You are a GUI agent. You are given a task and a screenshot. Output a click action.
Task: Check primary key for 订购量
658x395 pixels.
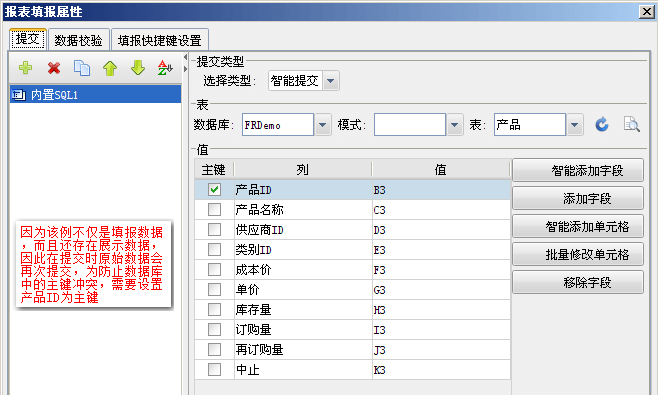tap(214, 330)
